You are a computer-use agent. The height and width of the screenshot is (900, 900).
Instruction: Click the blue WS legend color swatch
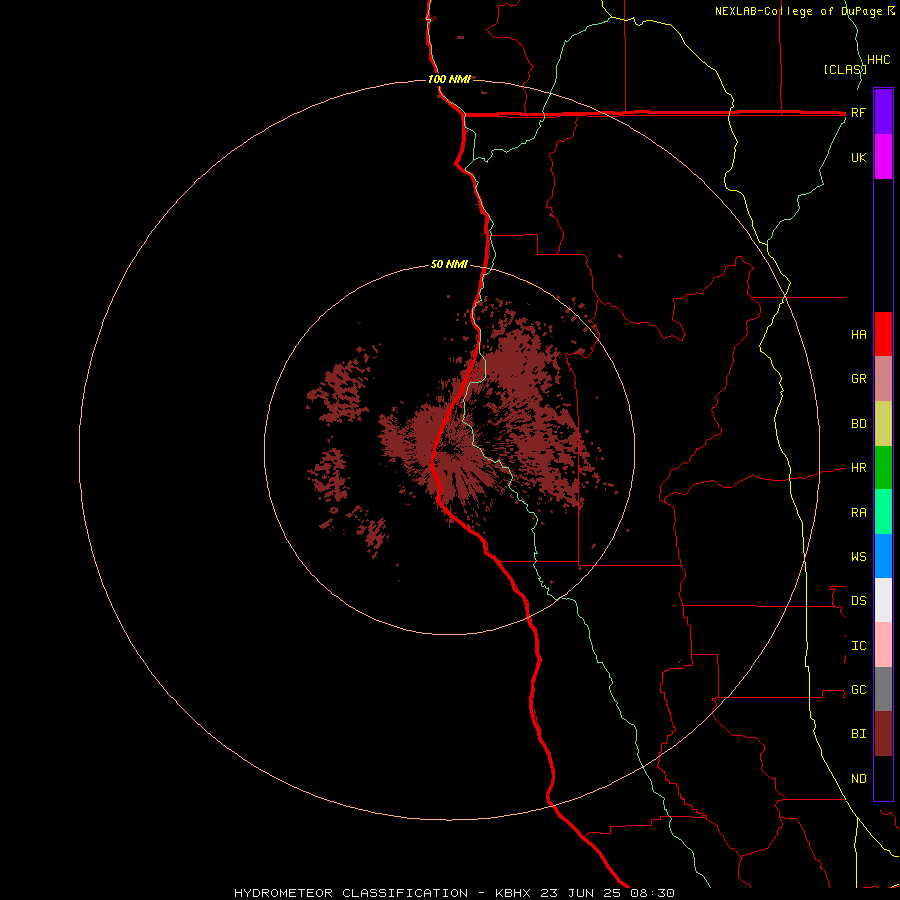pos(883,556)
